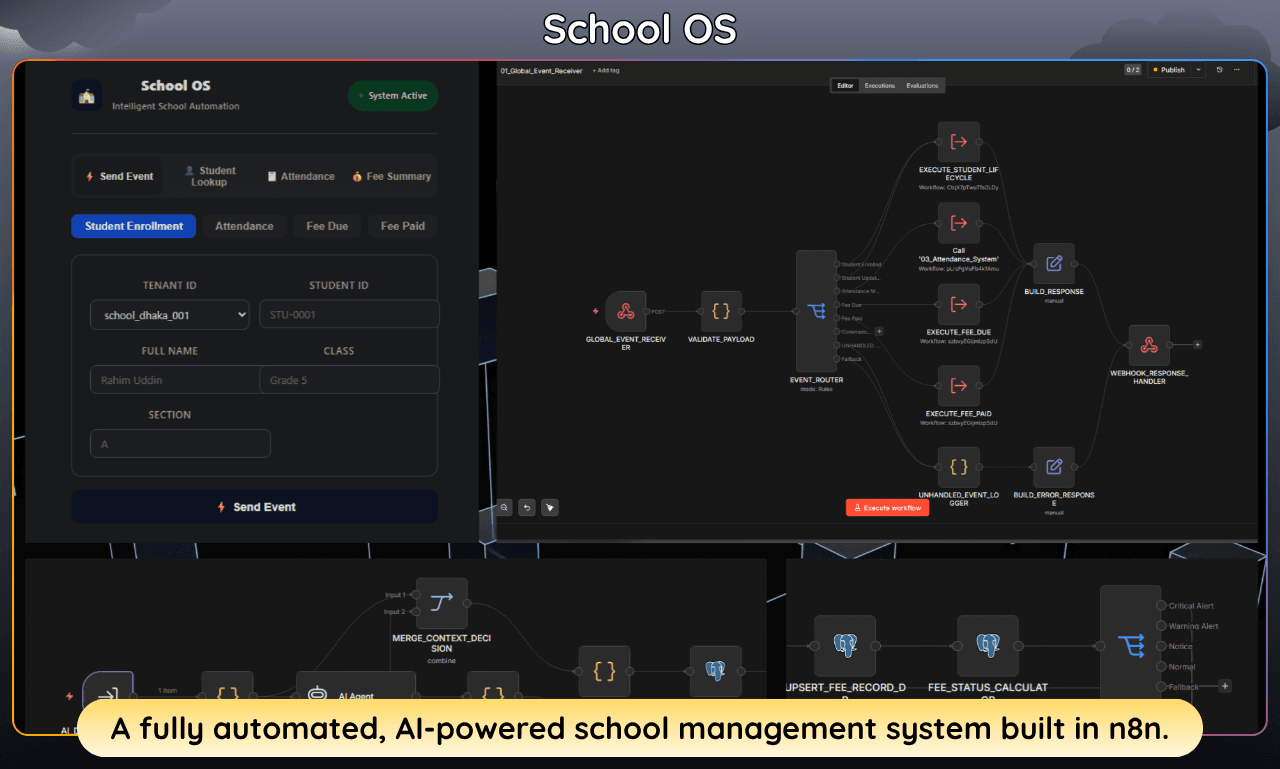
Task: Click the undo icon on canvas toolbar
Action: (527, 507)
